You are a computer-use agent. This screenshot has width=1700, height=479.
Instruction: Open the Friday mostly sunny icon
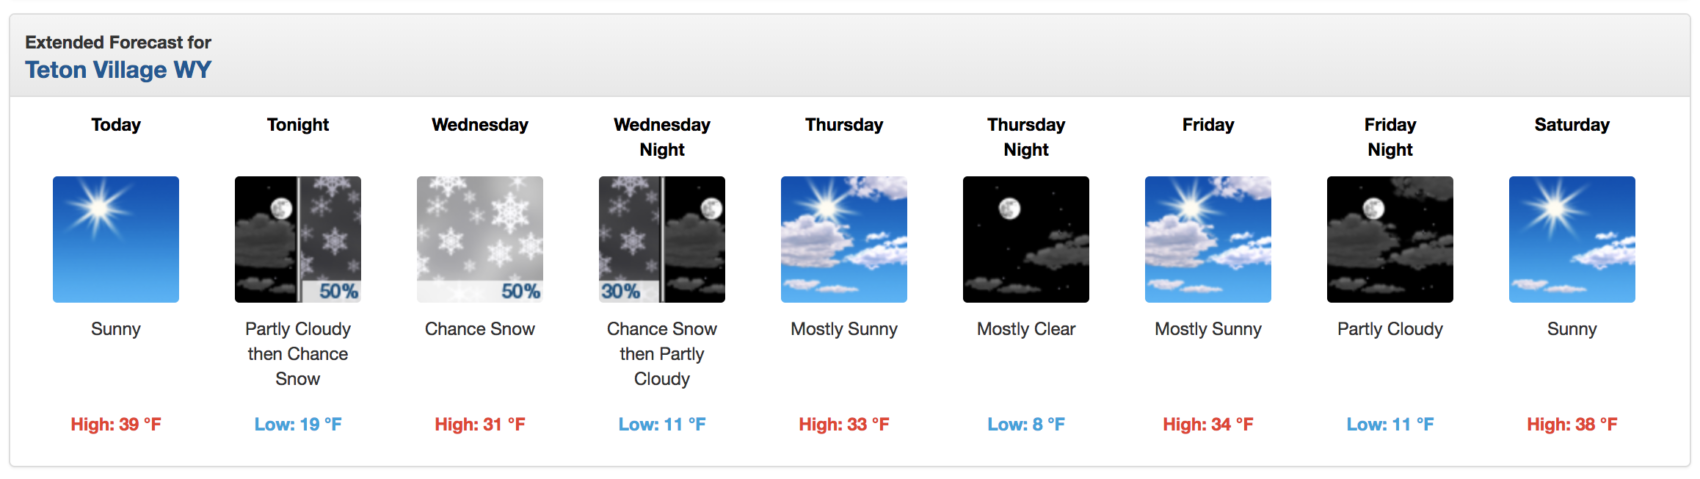click(1208, 240)
